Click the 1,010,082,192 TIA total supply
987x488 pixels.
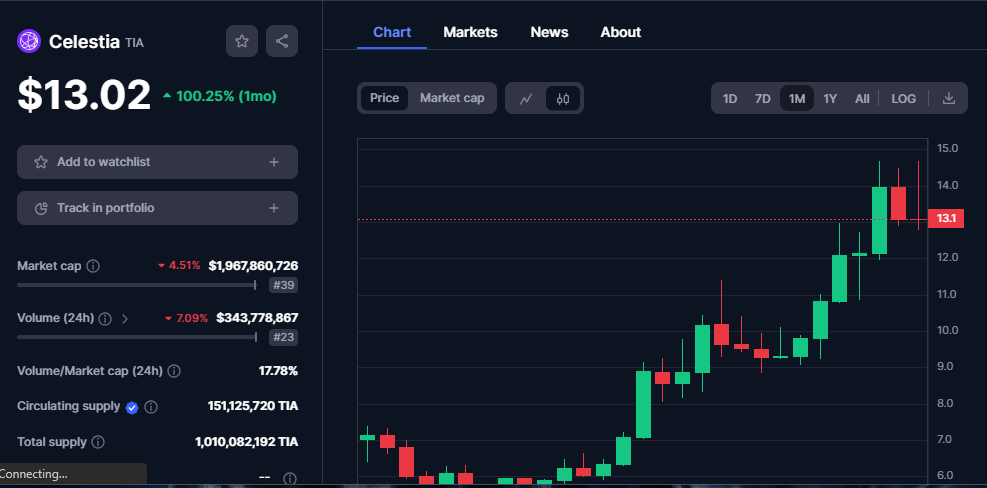247,442
